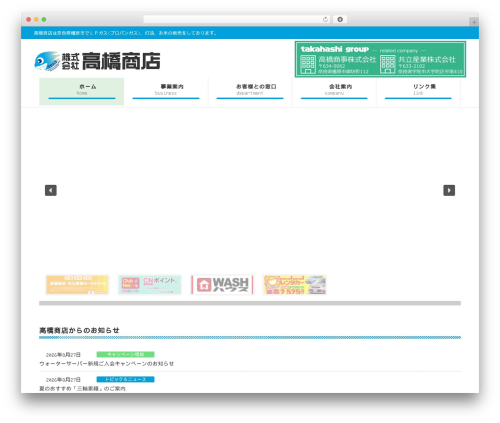Click the red close window button
The height and width of the screenshot is (423, 500).
click(x=29, y=19)
